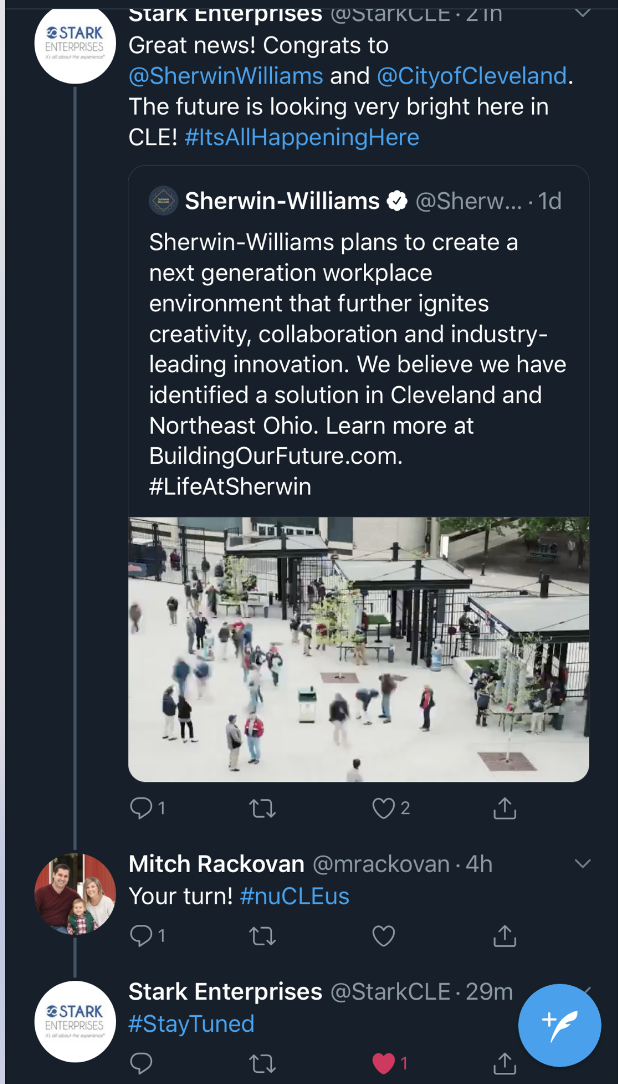Open the #ItsAllHappeningHere hashtag
The height and width of the screenshot is (1084, 618).
[302, 137]
